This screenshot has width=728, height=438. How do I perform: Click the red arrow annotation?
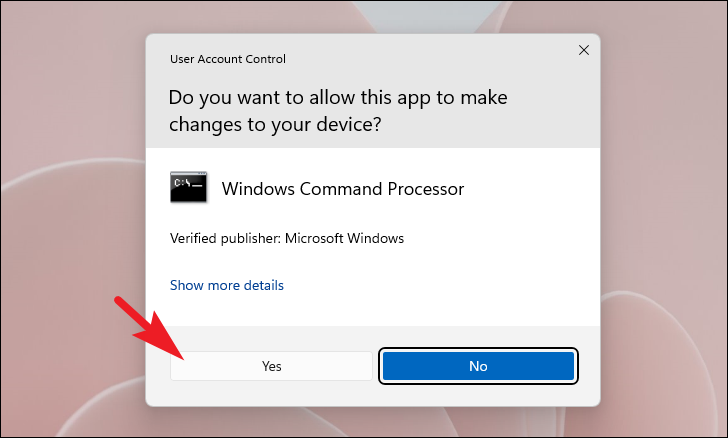point(148,327)
